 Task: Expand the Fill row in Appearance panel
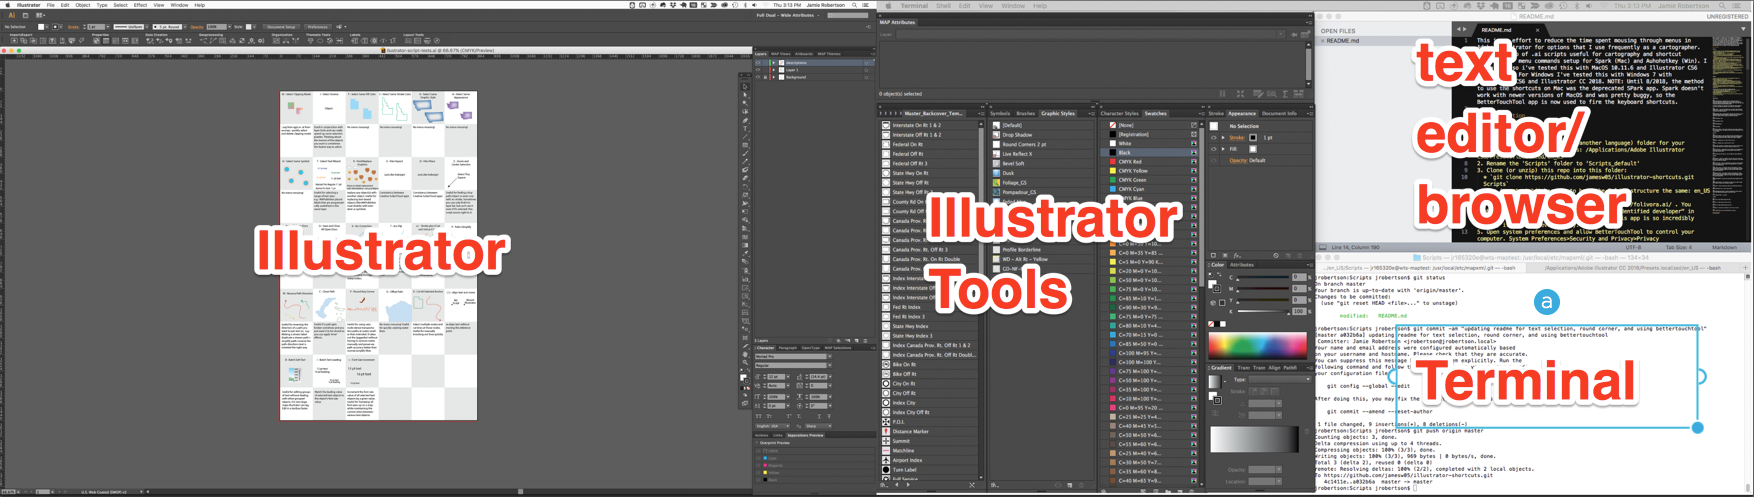tap(1223, 149)
